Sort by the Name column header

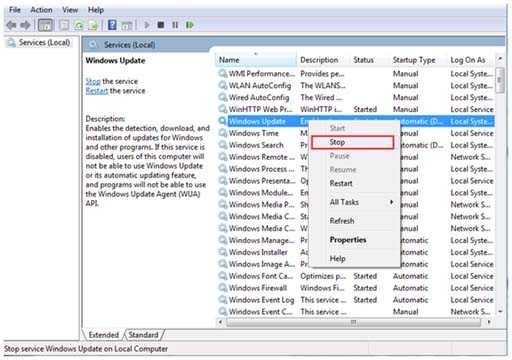coord(256,60)
